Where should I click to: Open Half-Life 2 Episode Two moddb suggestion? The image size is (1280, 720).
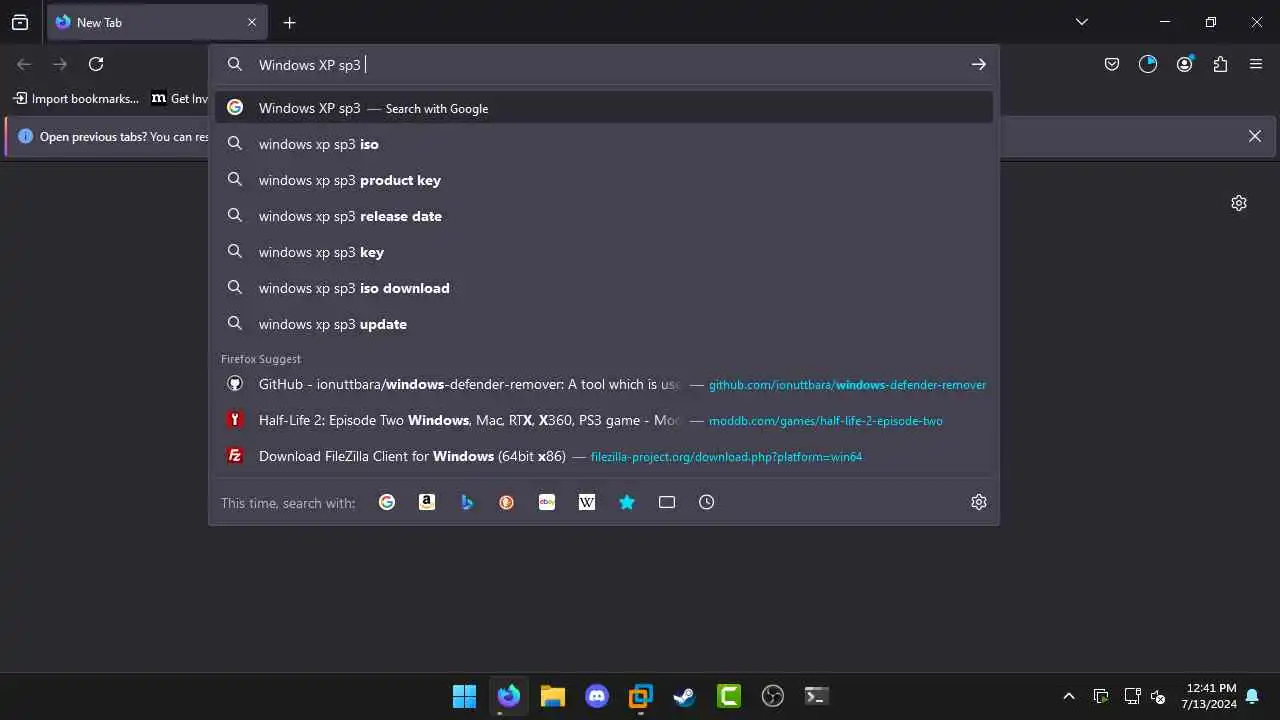pos(604,420)
